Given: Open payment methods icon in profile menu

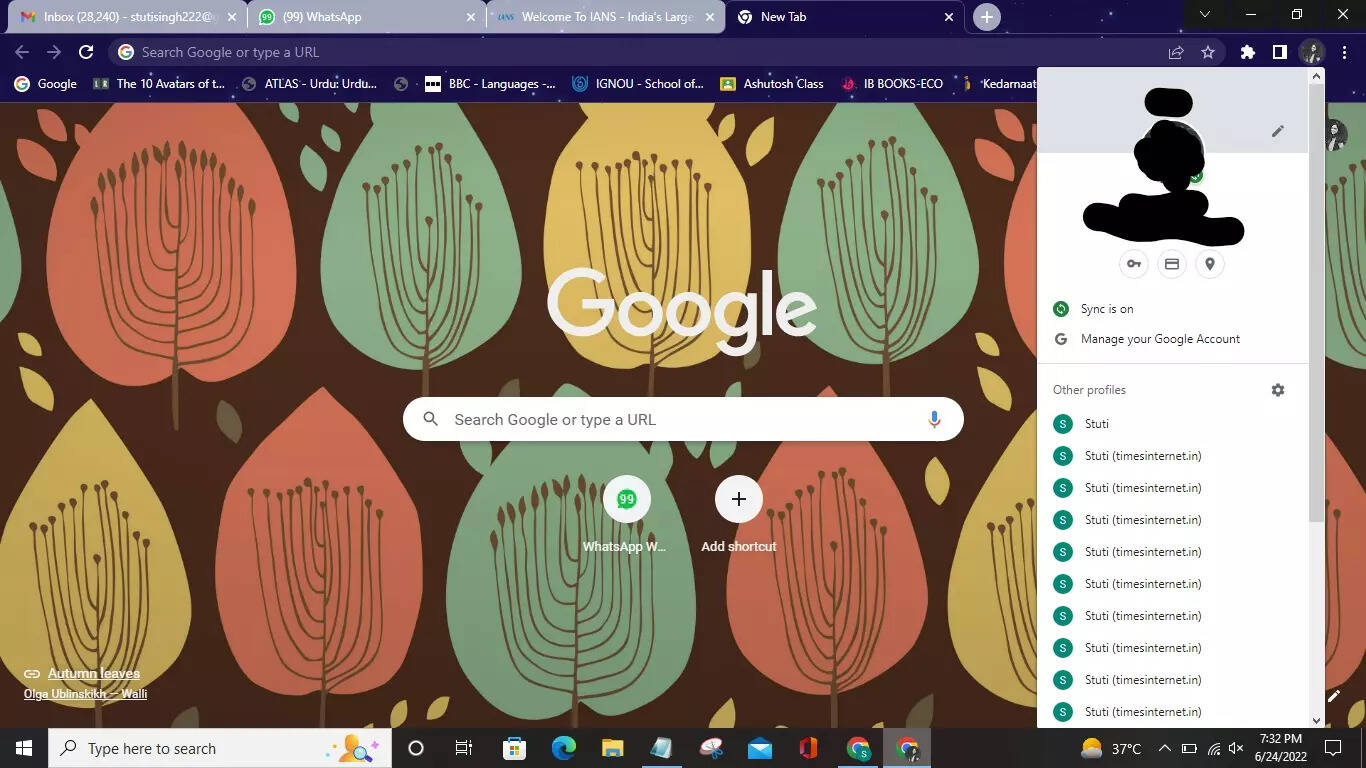Looking at the screenshot, I should coord(1171,263).
